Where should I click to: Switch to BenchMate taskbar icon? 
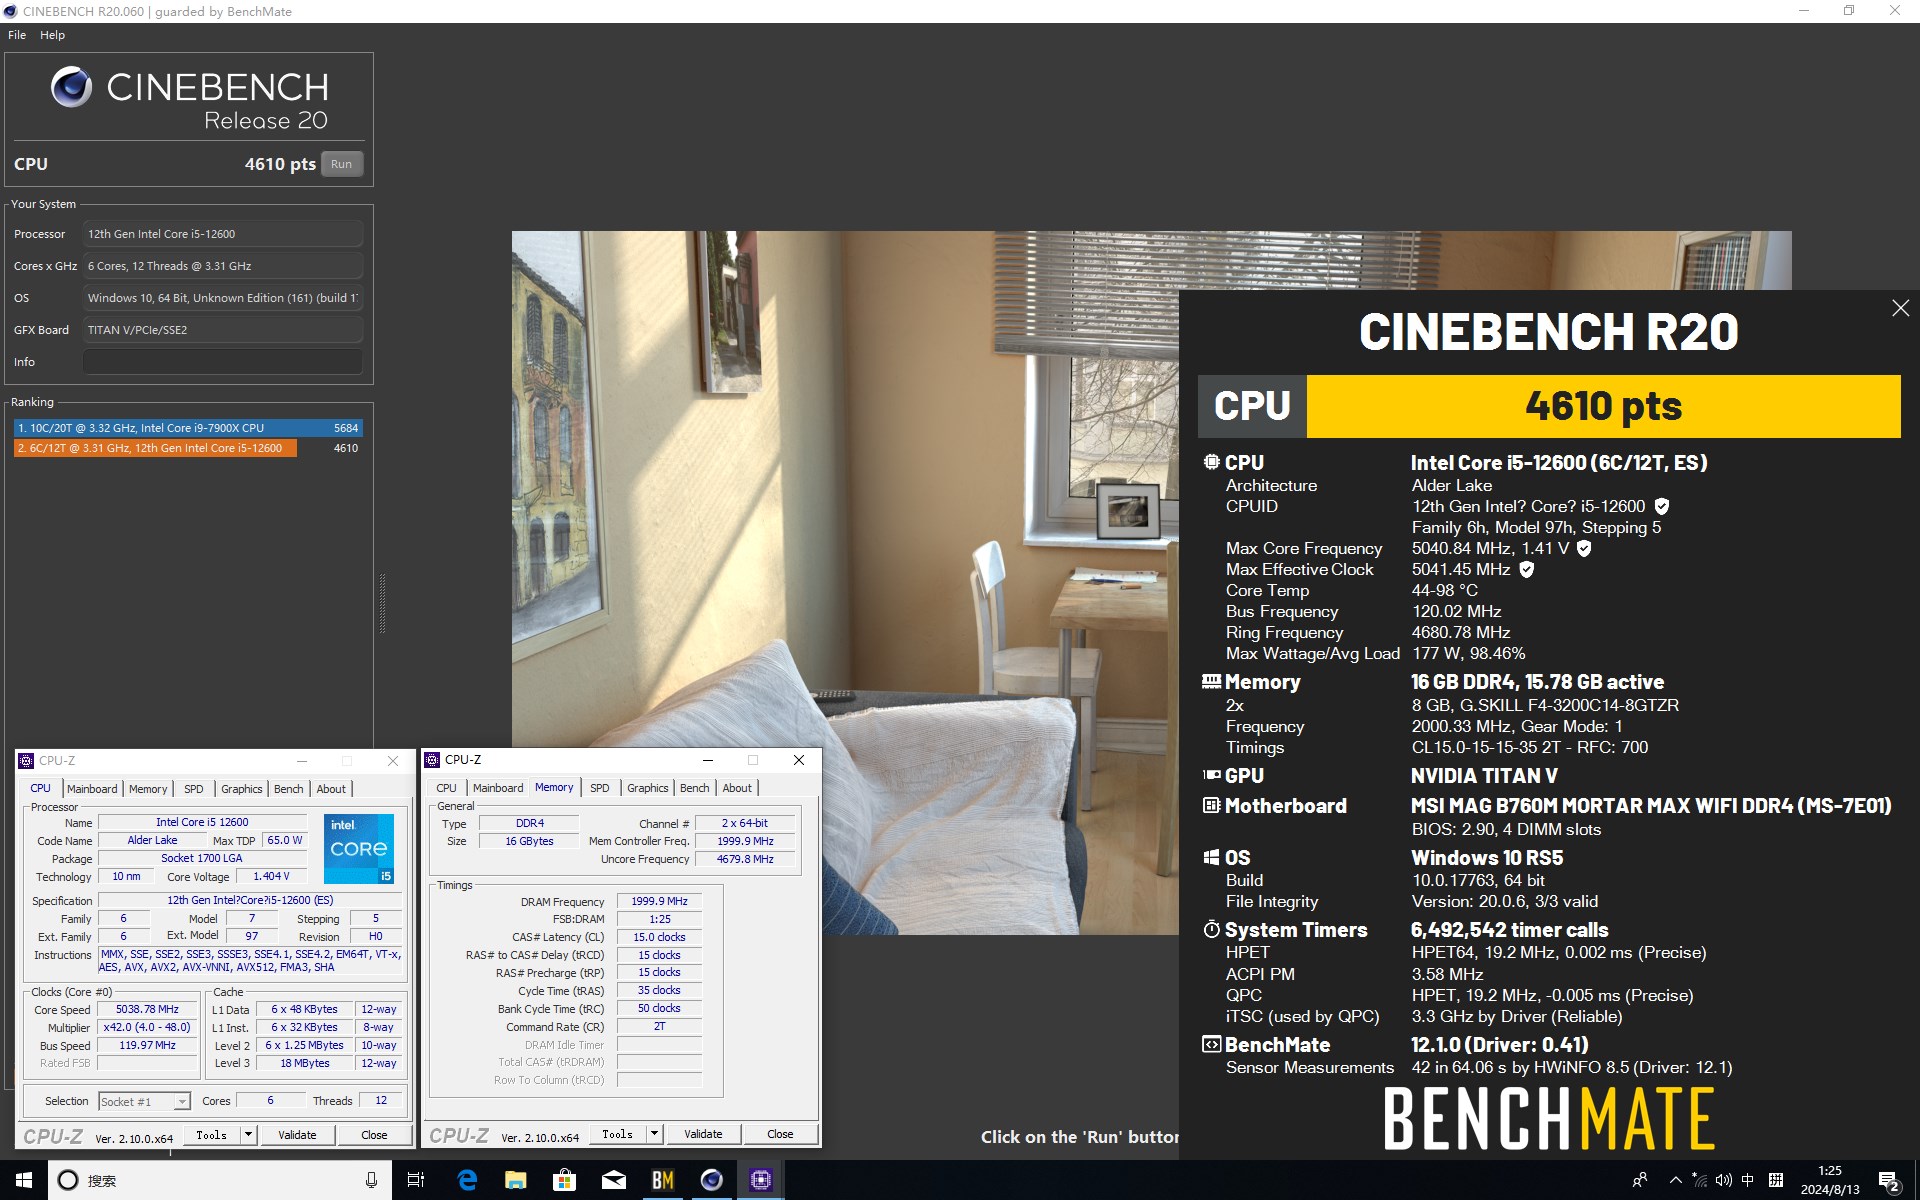[x=663, y=1180]
